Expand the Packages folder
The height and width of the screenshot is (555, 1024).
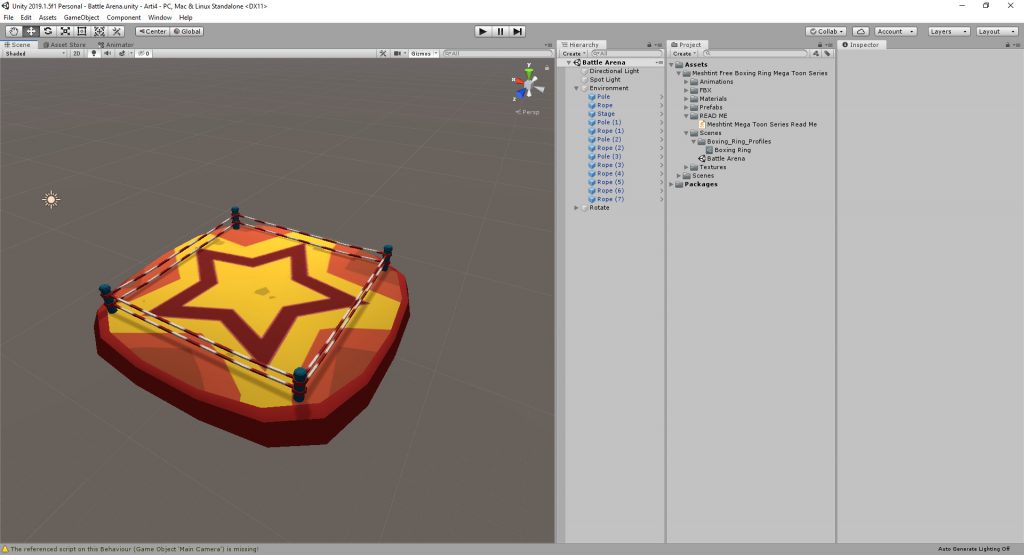(x=671, y=184)
